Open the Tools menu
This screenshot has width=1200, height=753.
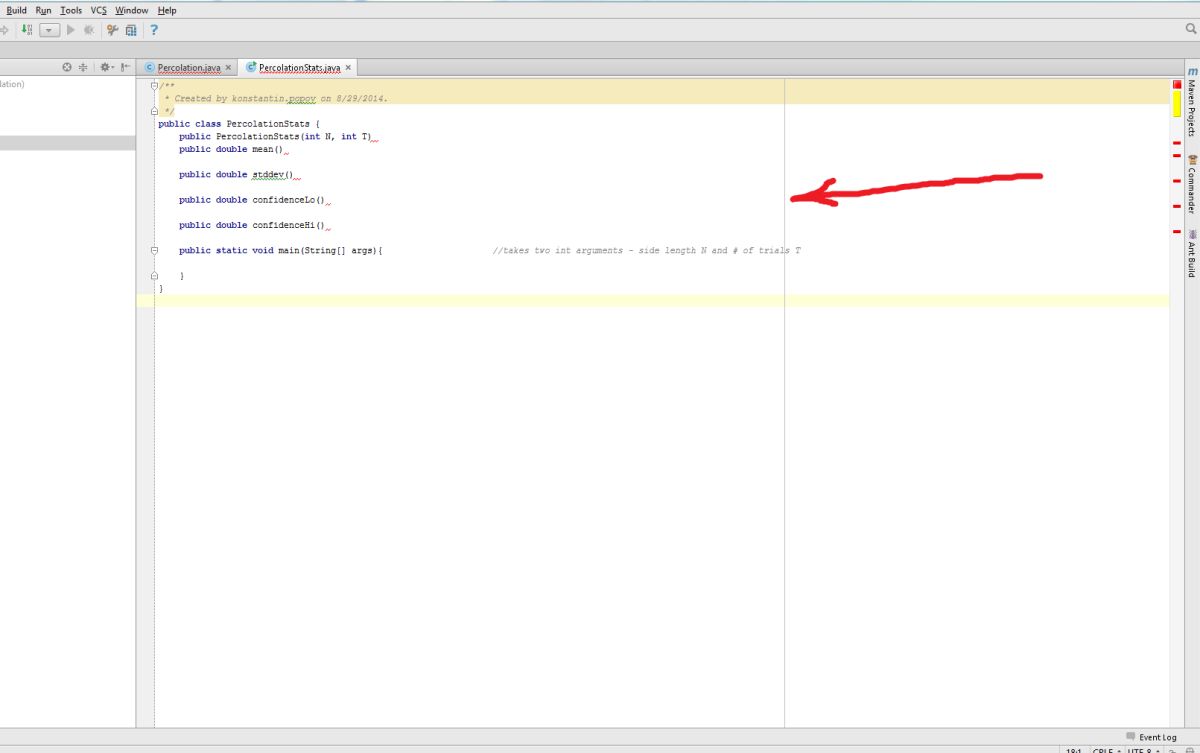point(71,10)
